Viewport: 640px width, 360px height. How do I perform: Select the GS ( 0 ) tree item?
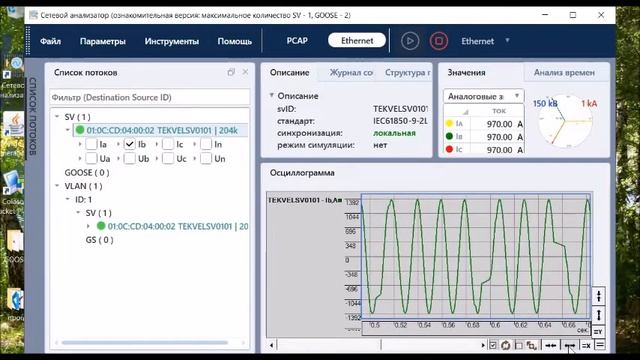point(99,240)
